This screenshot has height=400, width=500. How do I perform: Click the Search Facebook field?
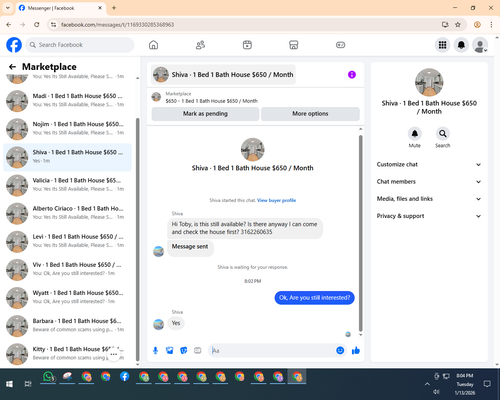(x=80, y=45)
